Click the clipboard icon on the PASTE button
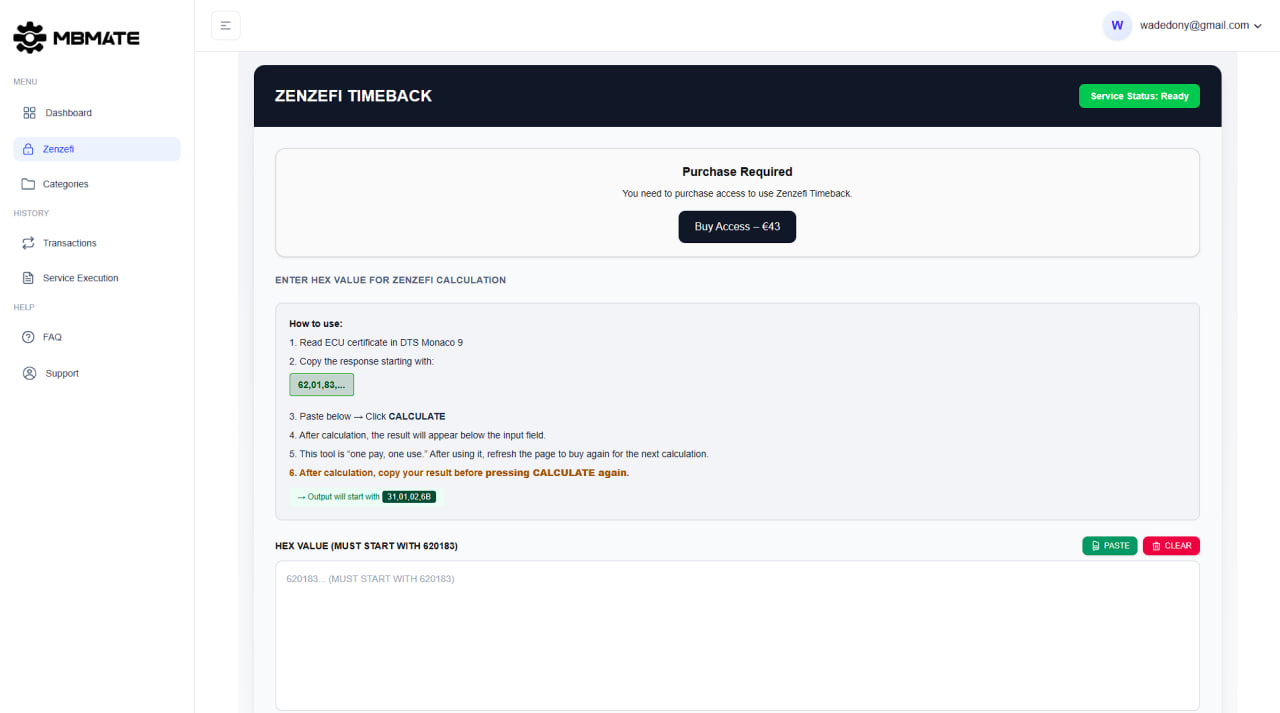Screen dimensions: 1280x713 click(1094, 545)
